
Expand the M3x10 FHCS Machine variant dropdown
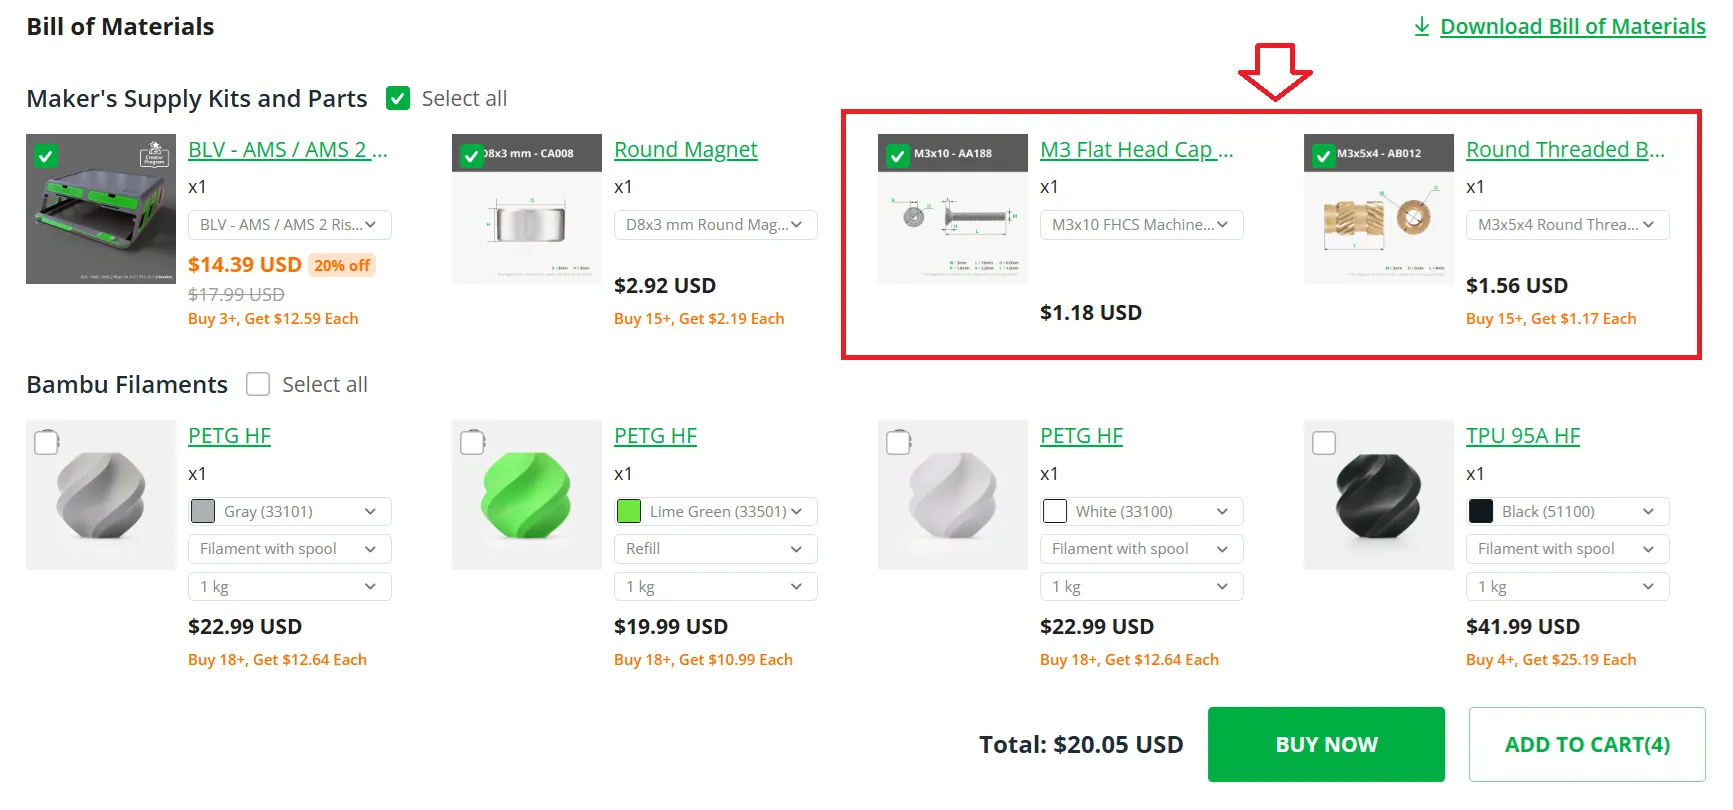tap(1141, 225)
